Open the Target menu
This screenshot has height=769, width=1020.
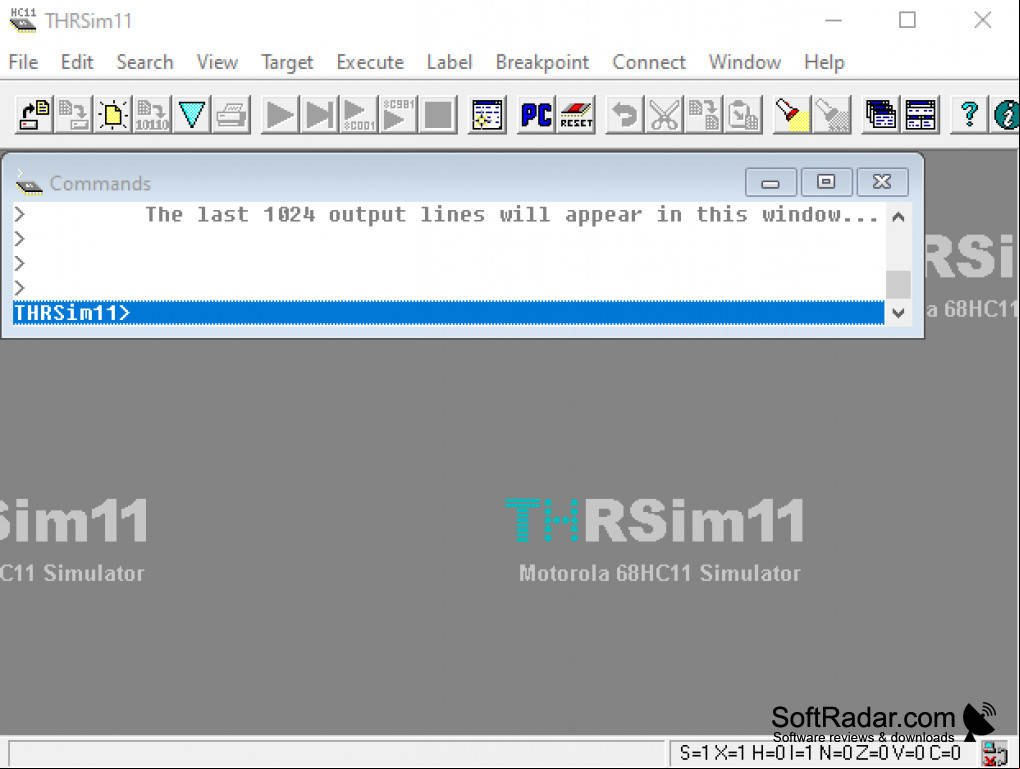(x=287, y=62)
